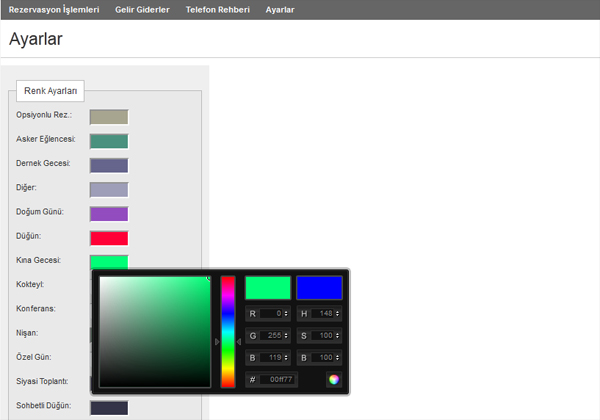This screenshot has height=420, width=600.
Task: Pick the Diğer color swatch
Action: point(109,190)
